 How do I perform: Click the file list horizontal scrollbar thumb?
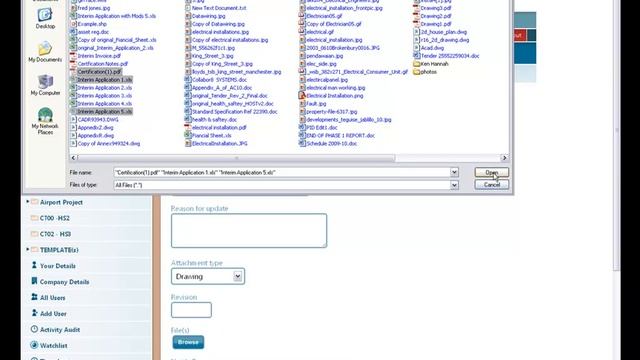[236, 158]
